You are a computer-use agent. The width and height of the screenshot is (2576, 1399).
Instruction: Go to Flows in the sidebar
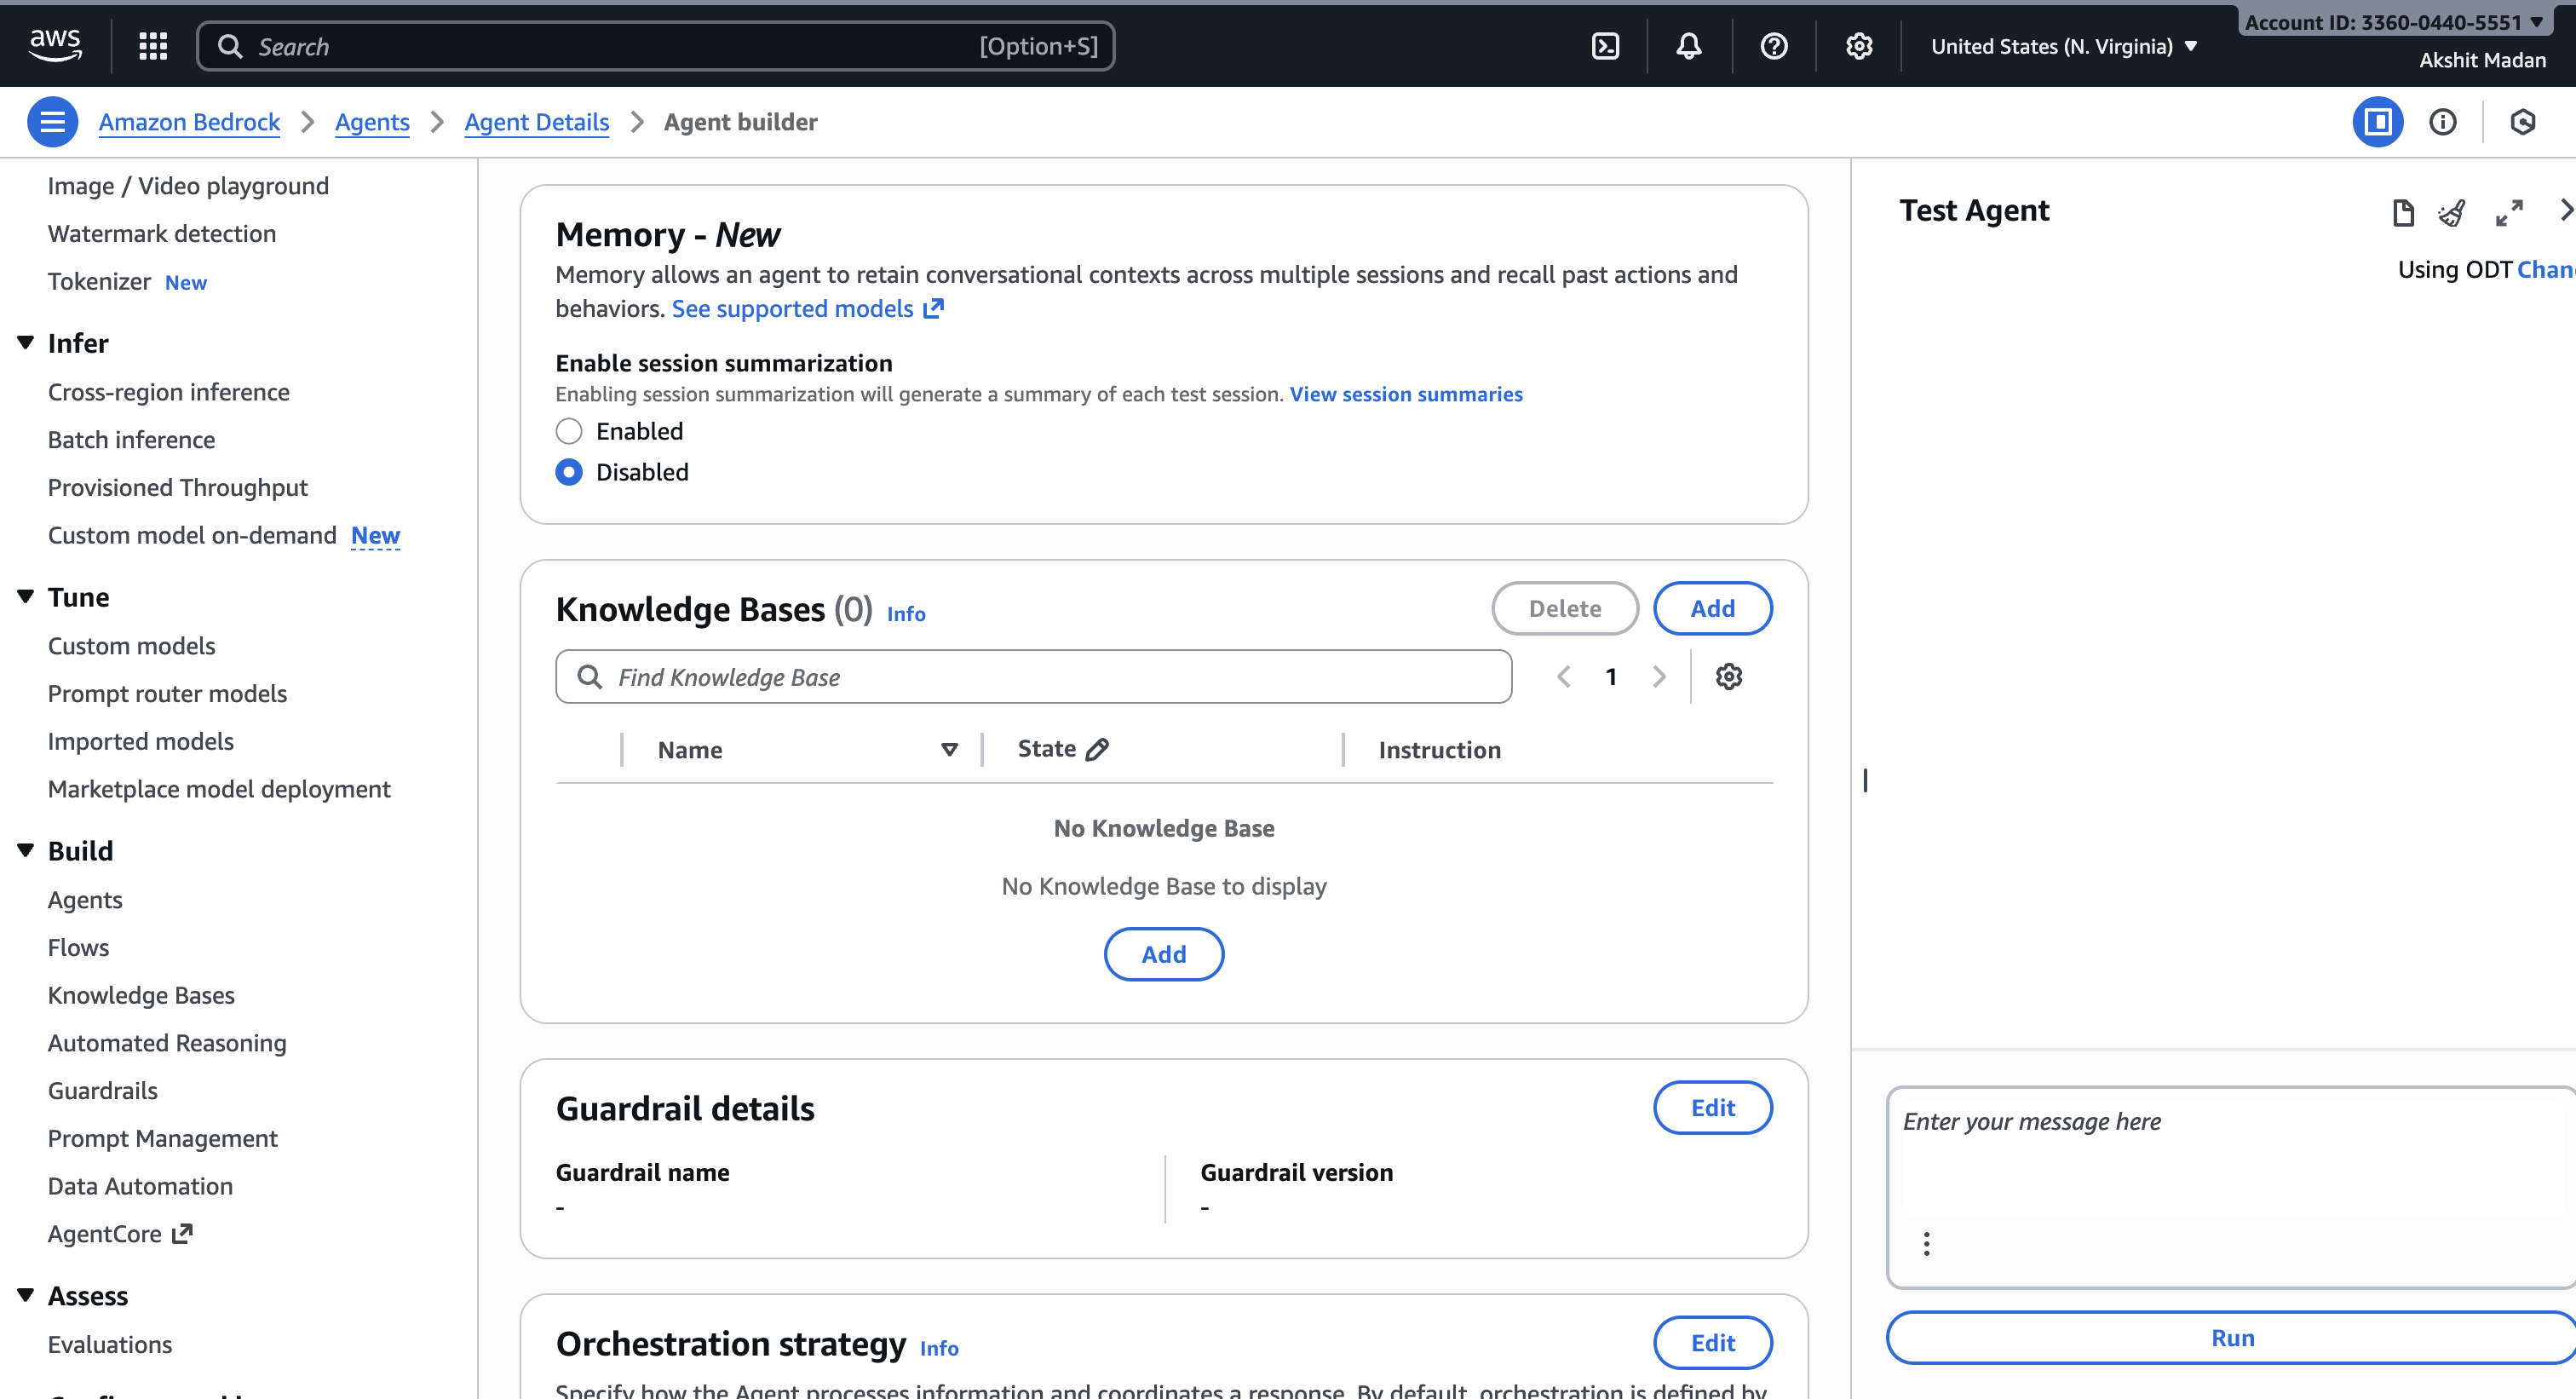[78, 947]
